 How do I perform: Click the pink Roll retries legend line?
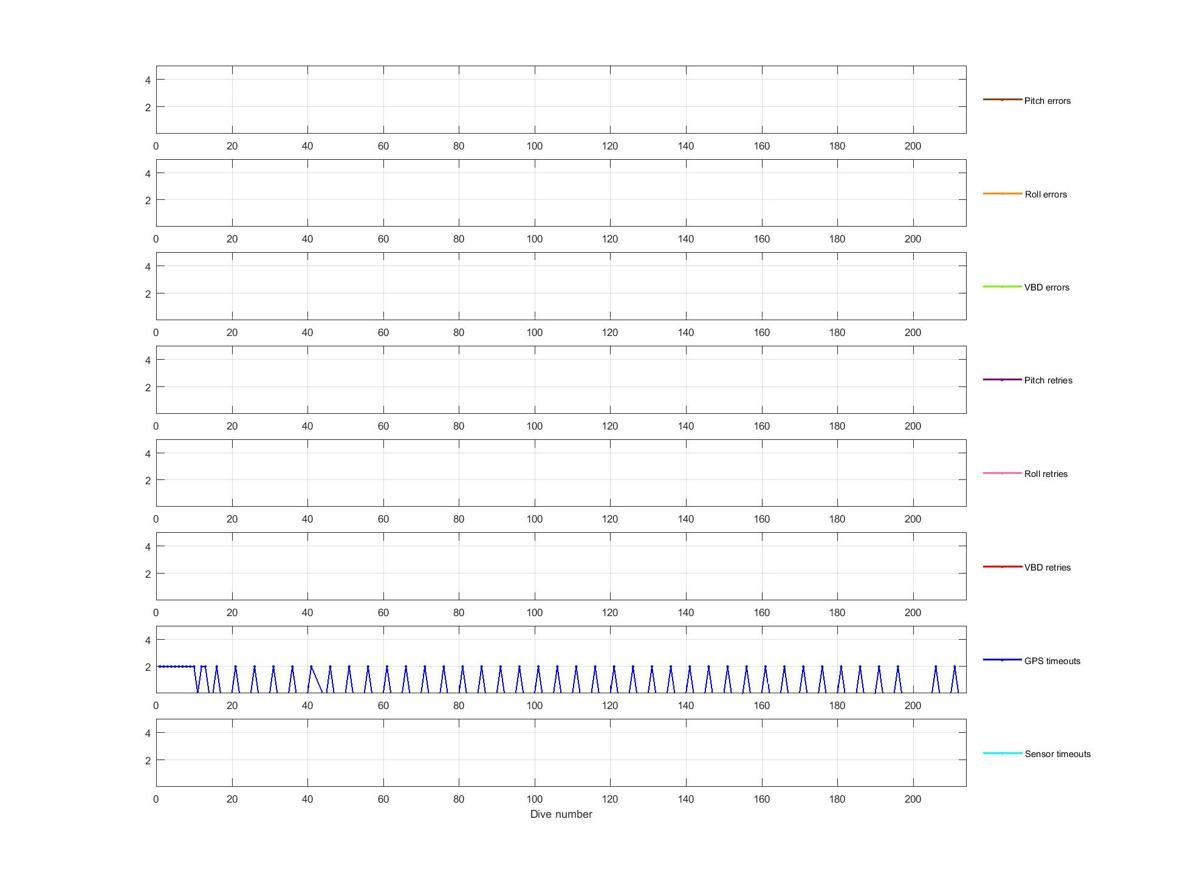pos(1002,473)
